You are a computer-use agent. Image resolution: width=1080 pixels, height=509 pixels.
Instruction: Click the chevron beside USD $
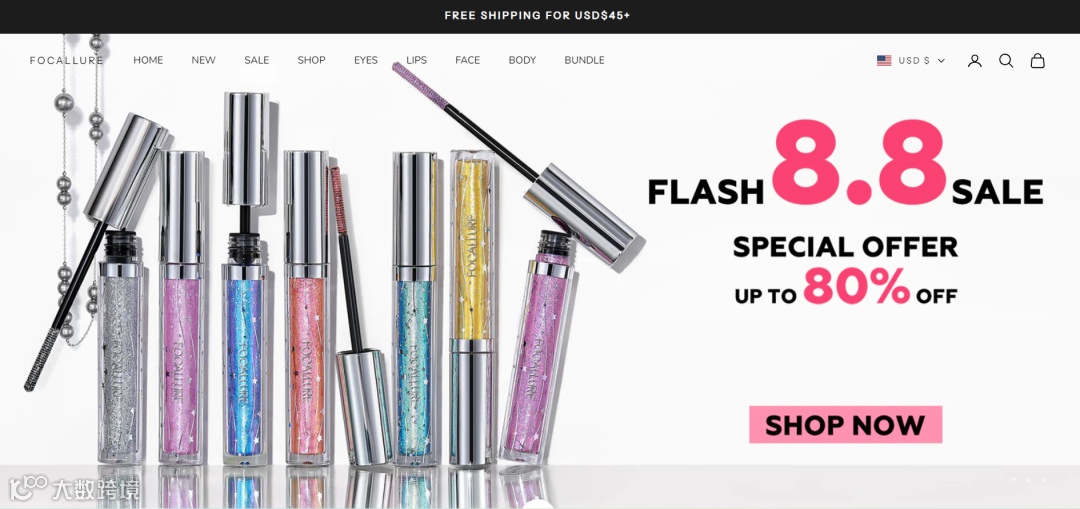point(941,61)
